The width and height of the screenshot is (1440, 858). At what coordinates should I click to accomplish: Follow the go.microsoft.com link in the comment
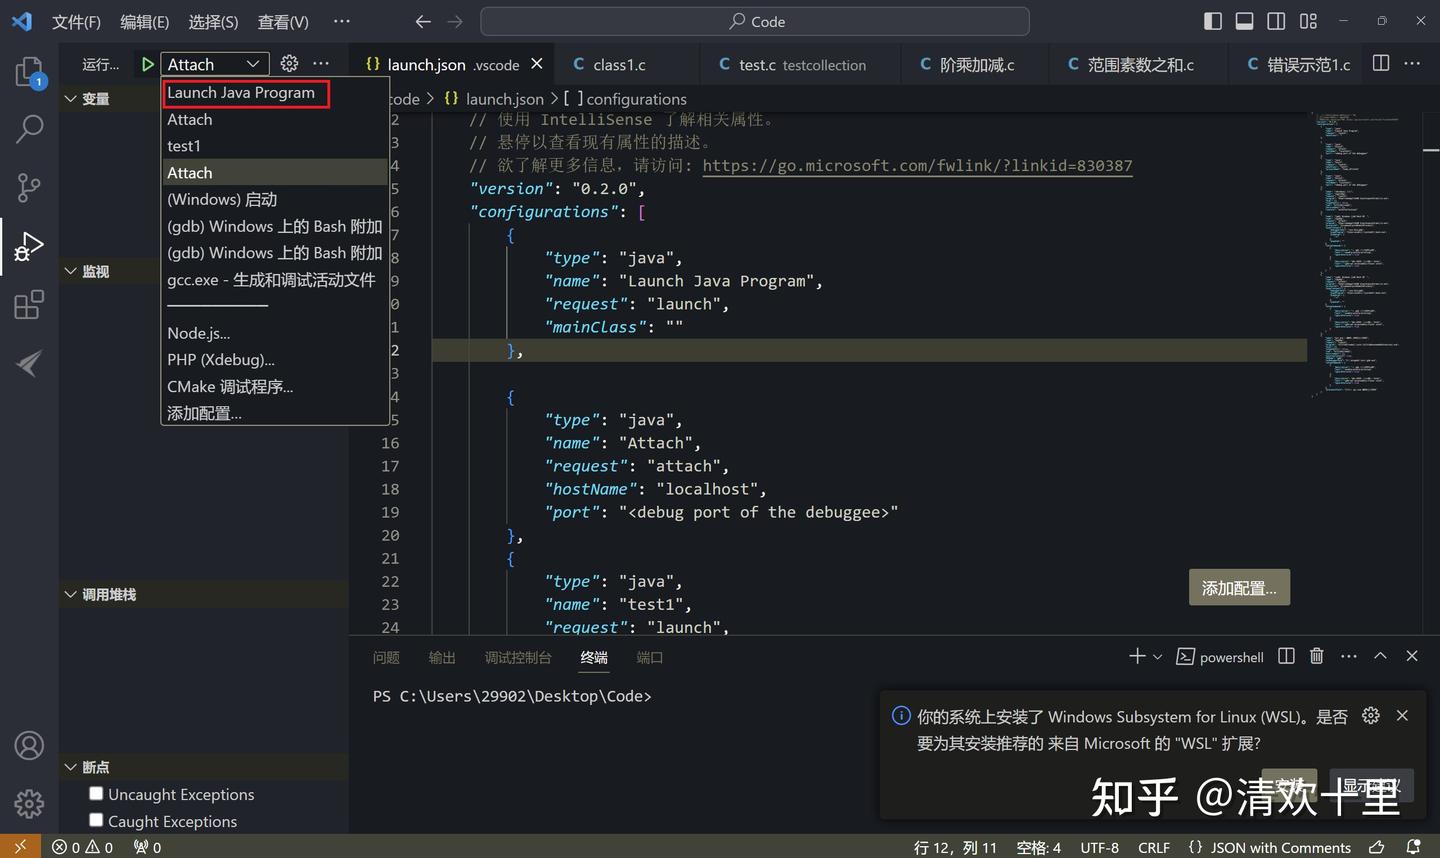click(x=917, y=165)
